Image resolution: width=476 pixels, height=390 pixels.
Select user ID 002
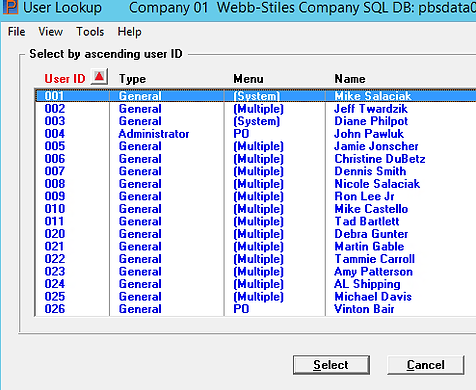(55, 109)
